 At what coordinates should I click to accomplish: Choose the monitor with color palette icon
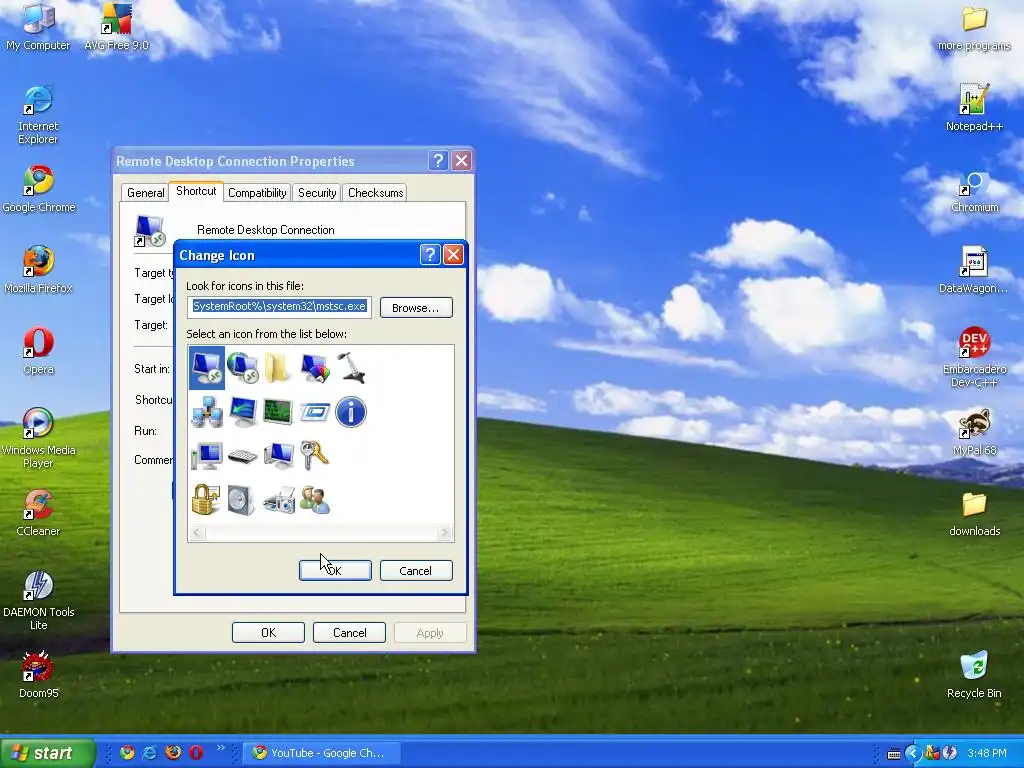pos(315,368)
